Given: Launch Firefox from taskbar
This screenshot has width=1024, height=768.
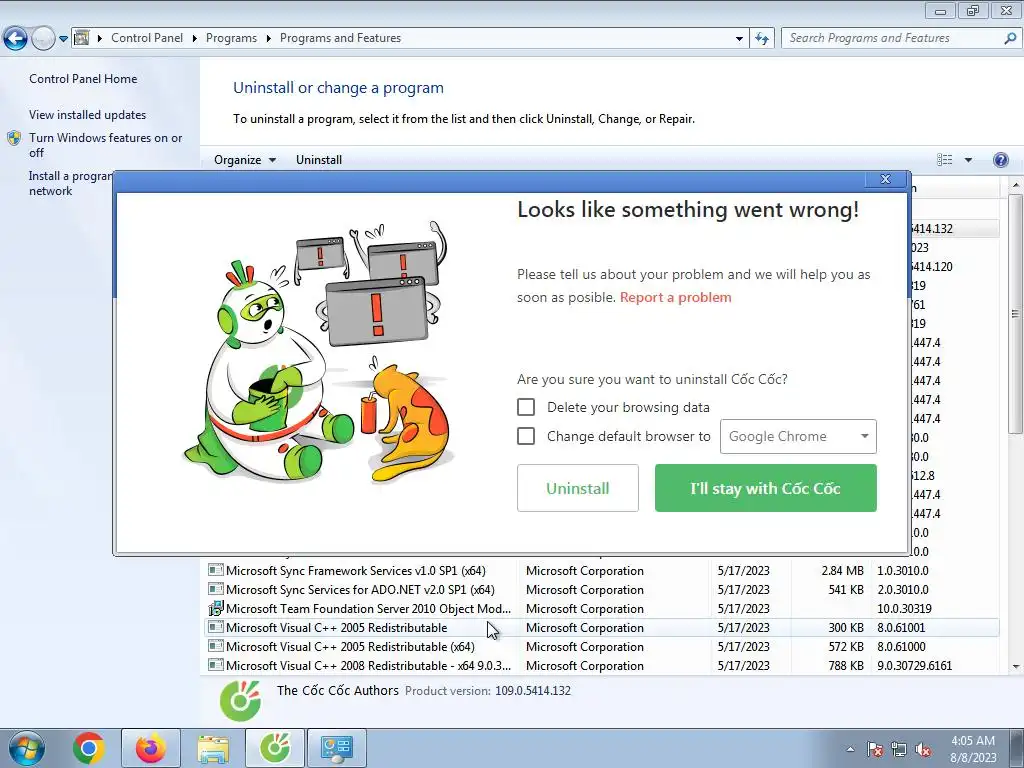Looking at the screenshot, I should click(x=150, y=748).
